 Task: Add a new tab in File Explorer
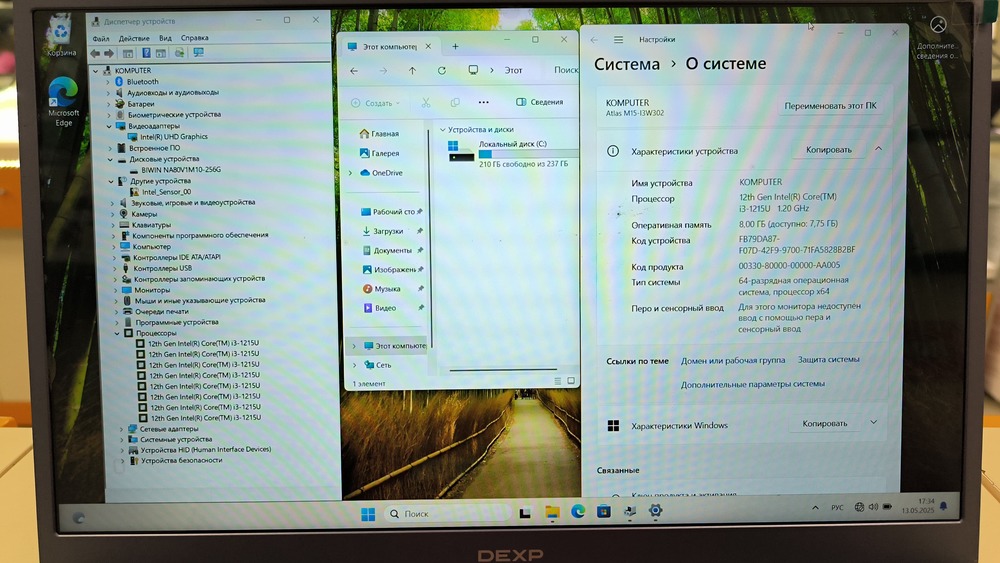click(x=455, y=46)
